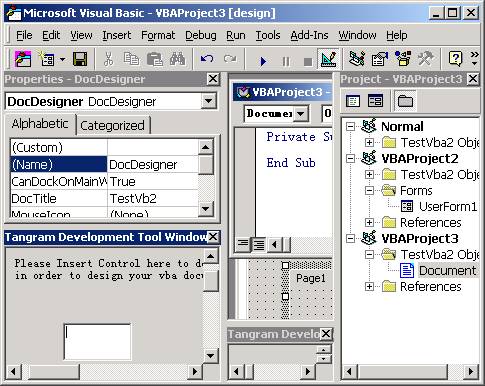Select the DocTitle property row
This screenshot has width=485, height=386.
coord(104,199)
